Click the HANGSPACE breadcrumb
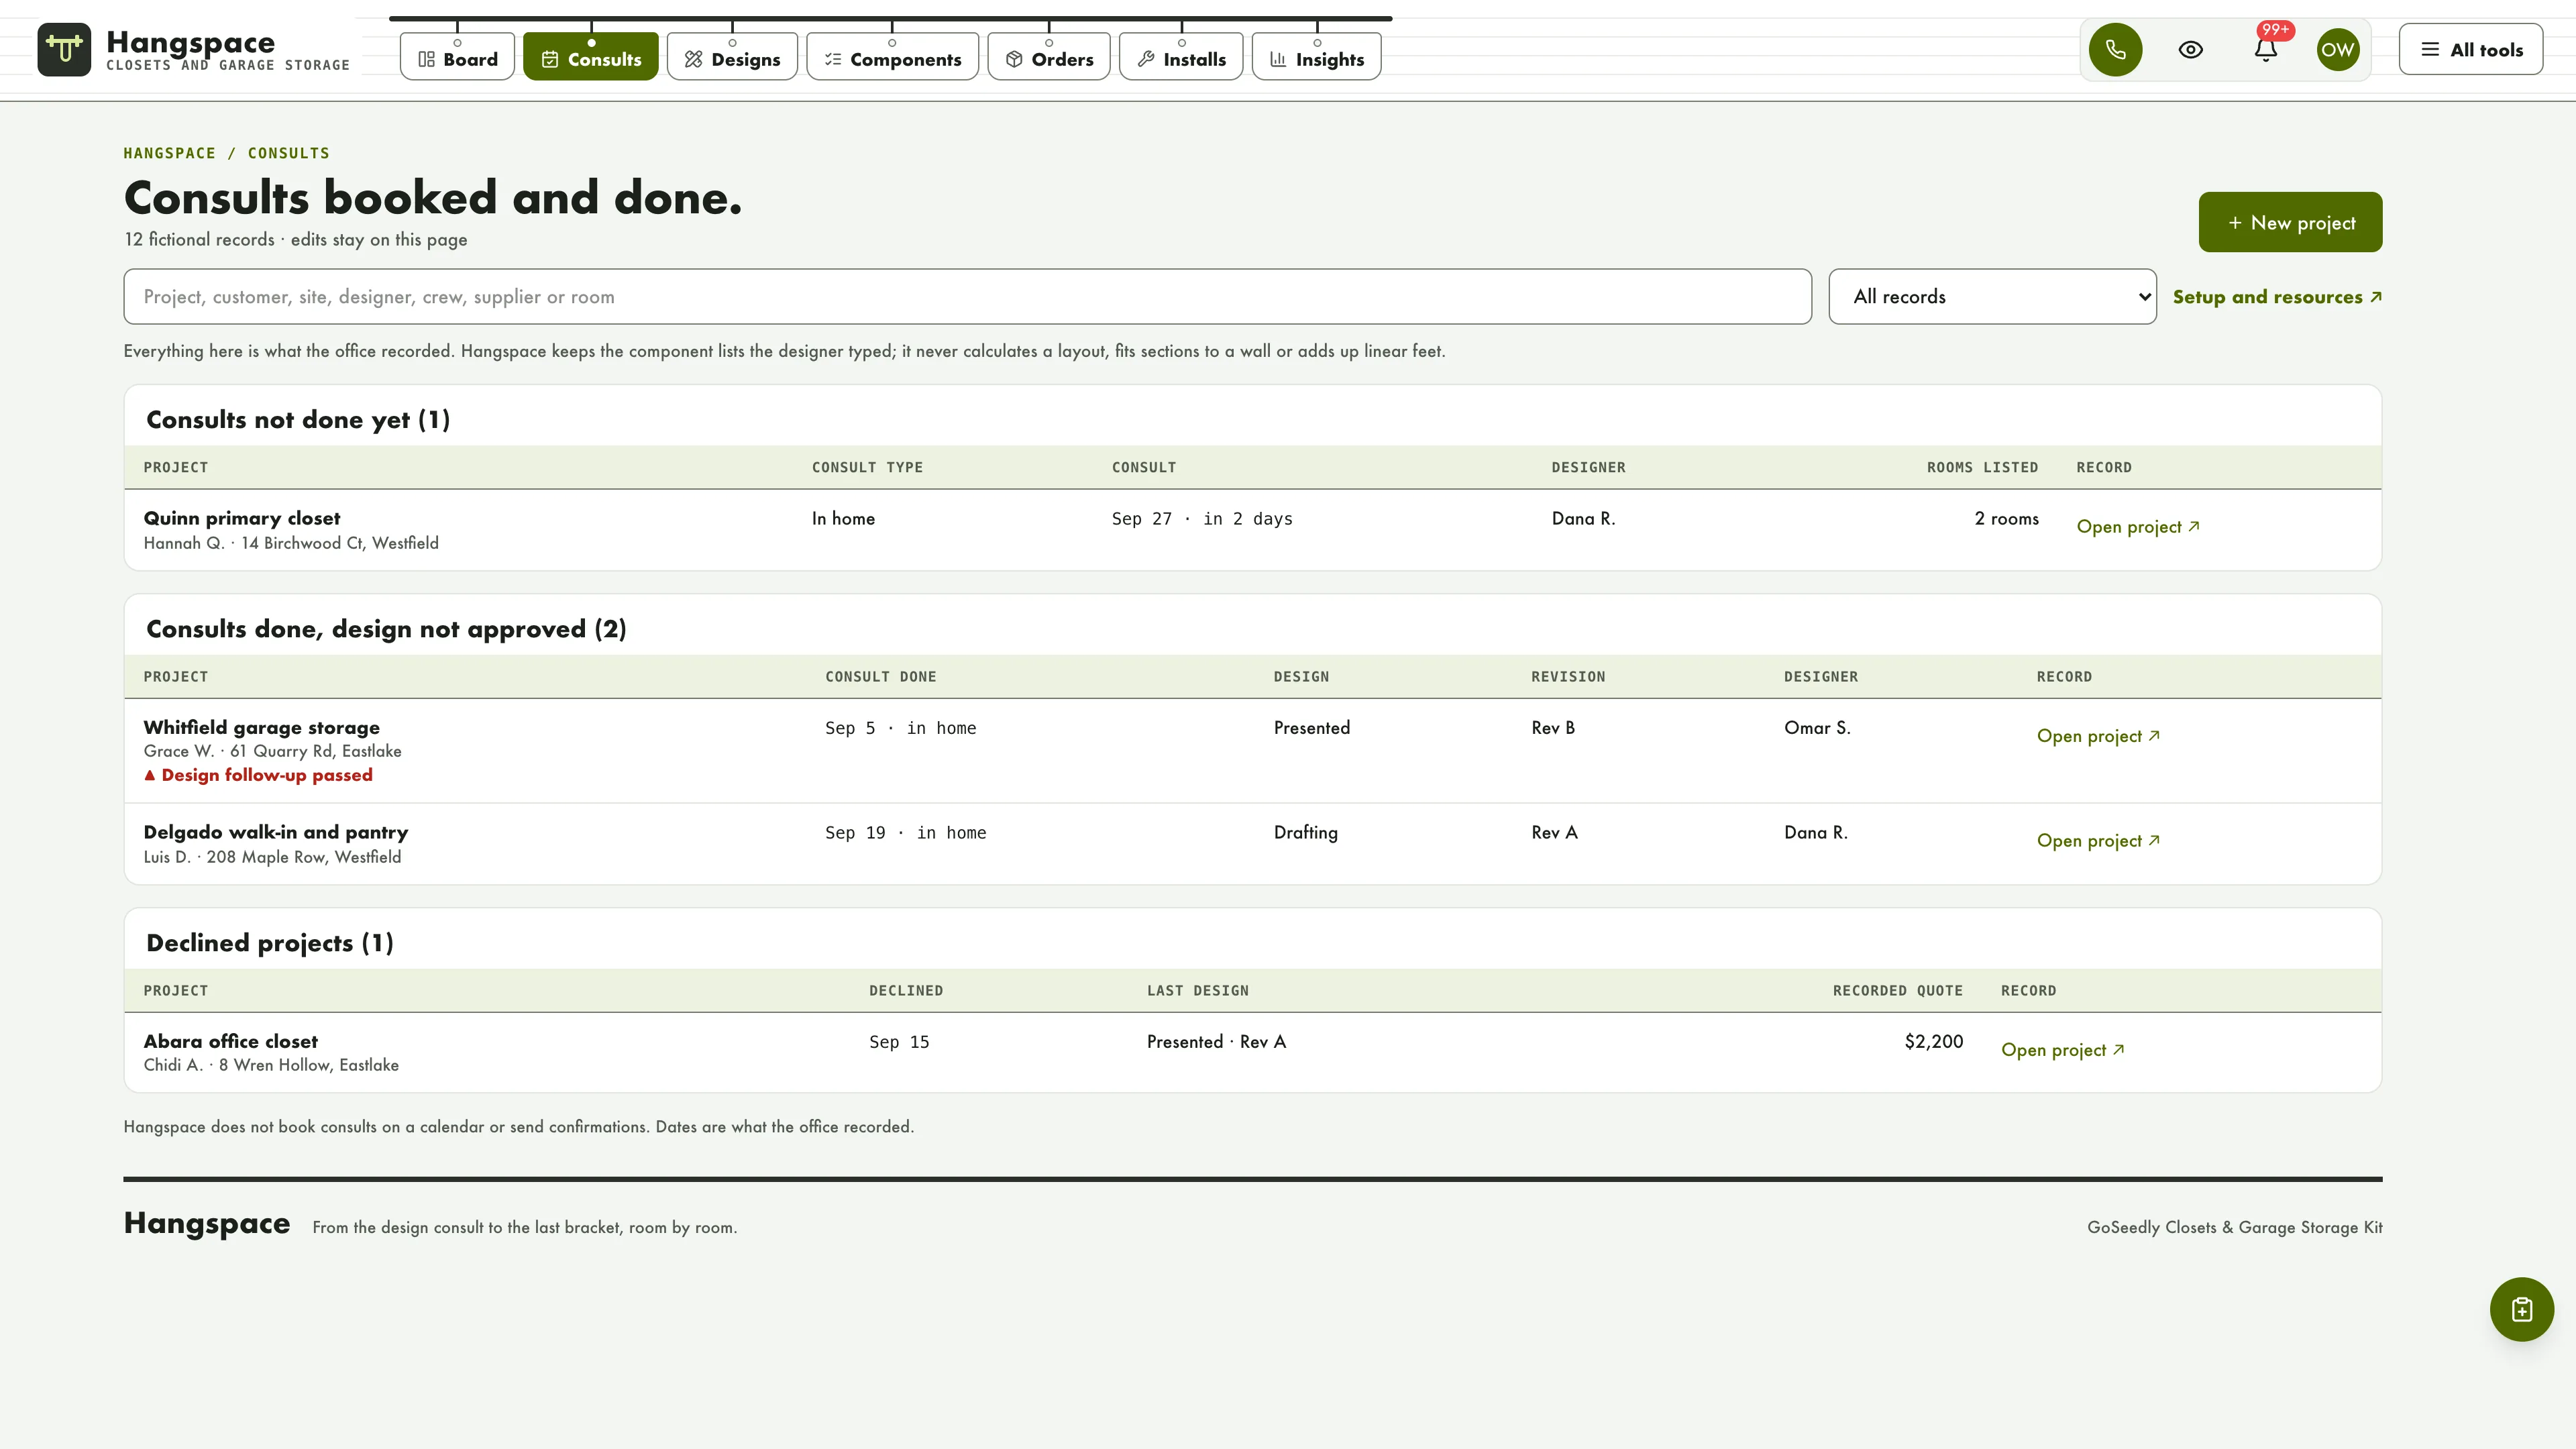2576x1449 pixels. coord(169,153)
